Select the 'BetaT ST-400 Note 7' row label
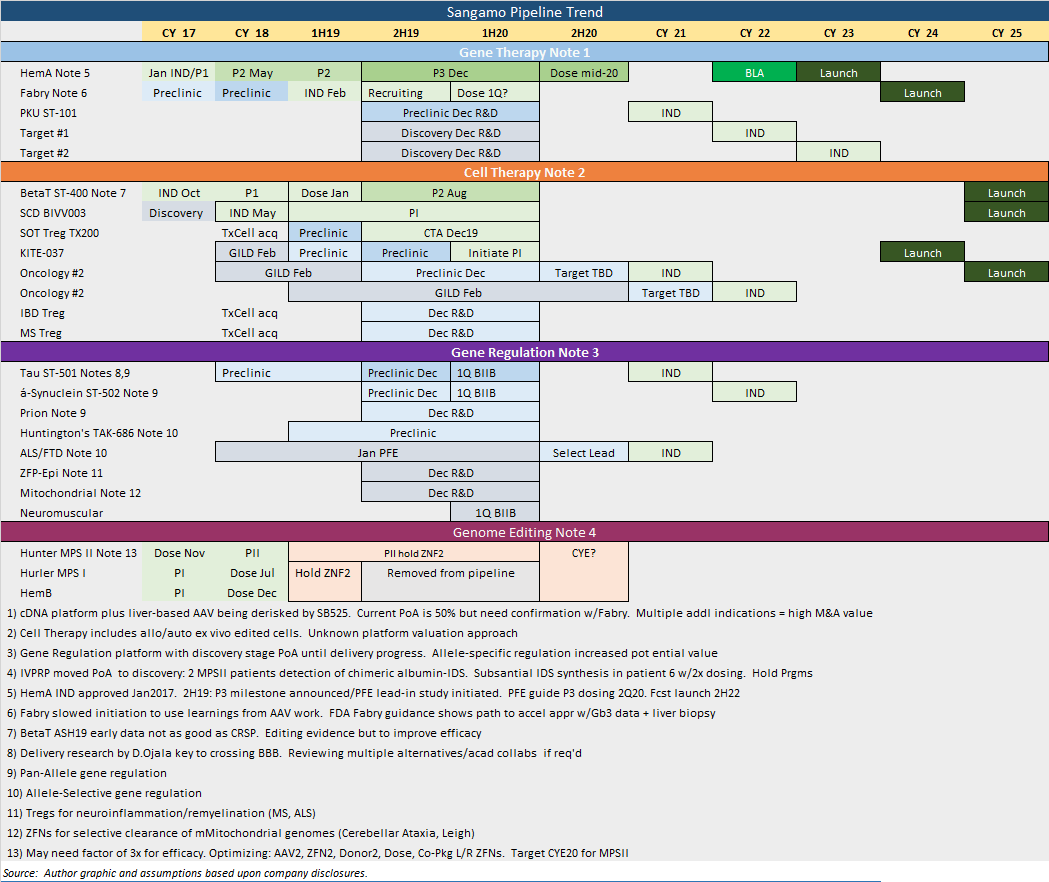The image size is (1049, 882). click(73, 193)
